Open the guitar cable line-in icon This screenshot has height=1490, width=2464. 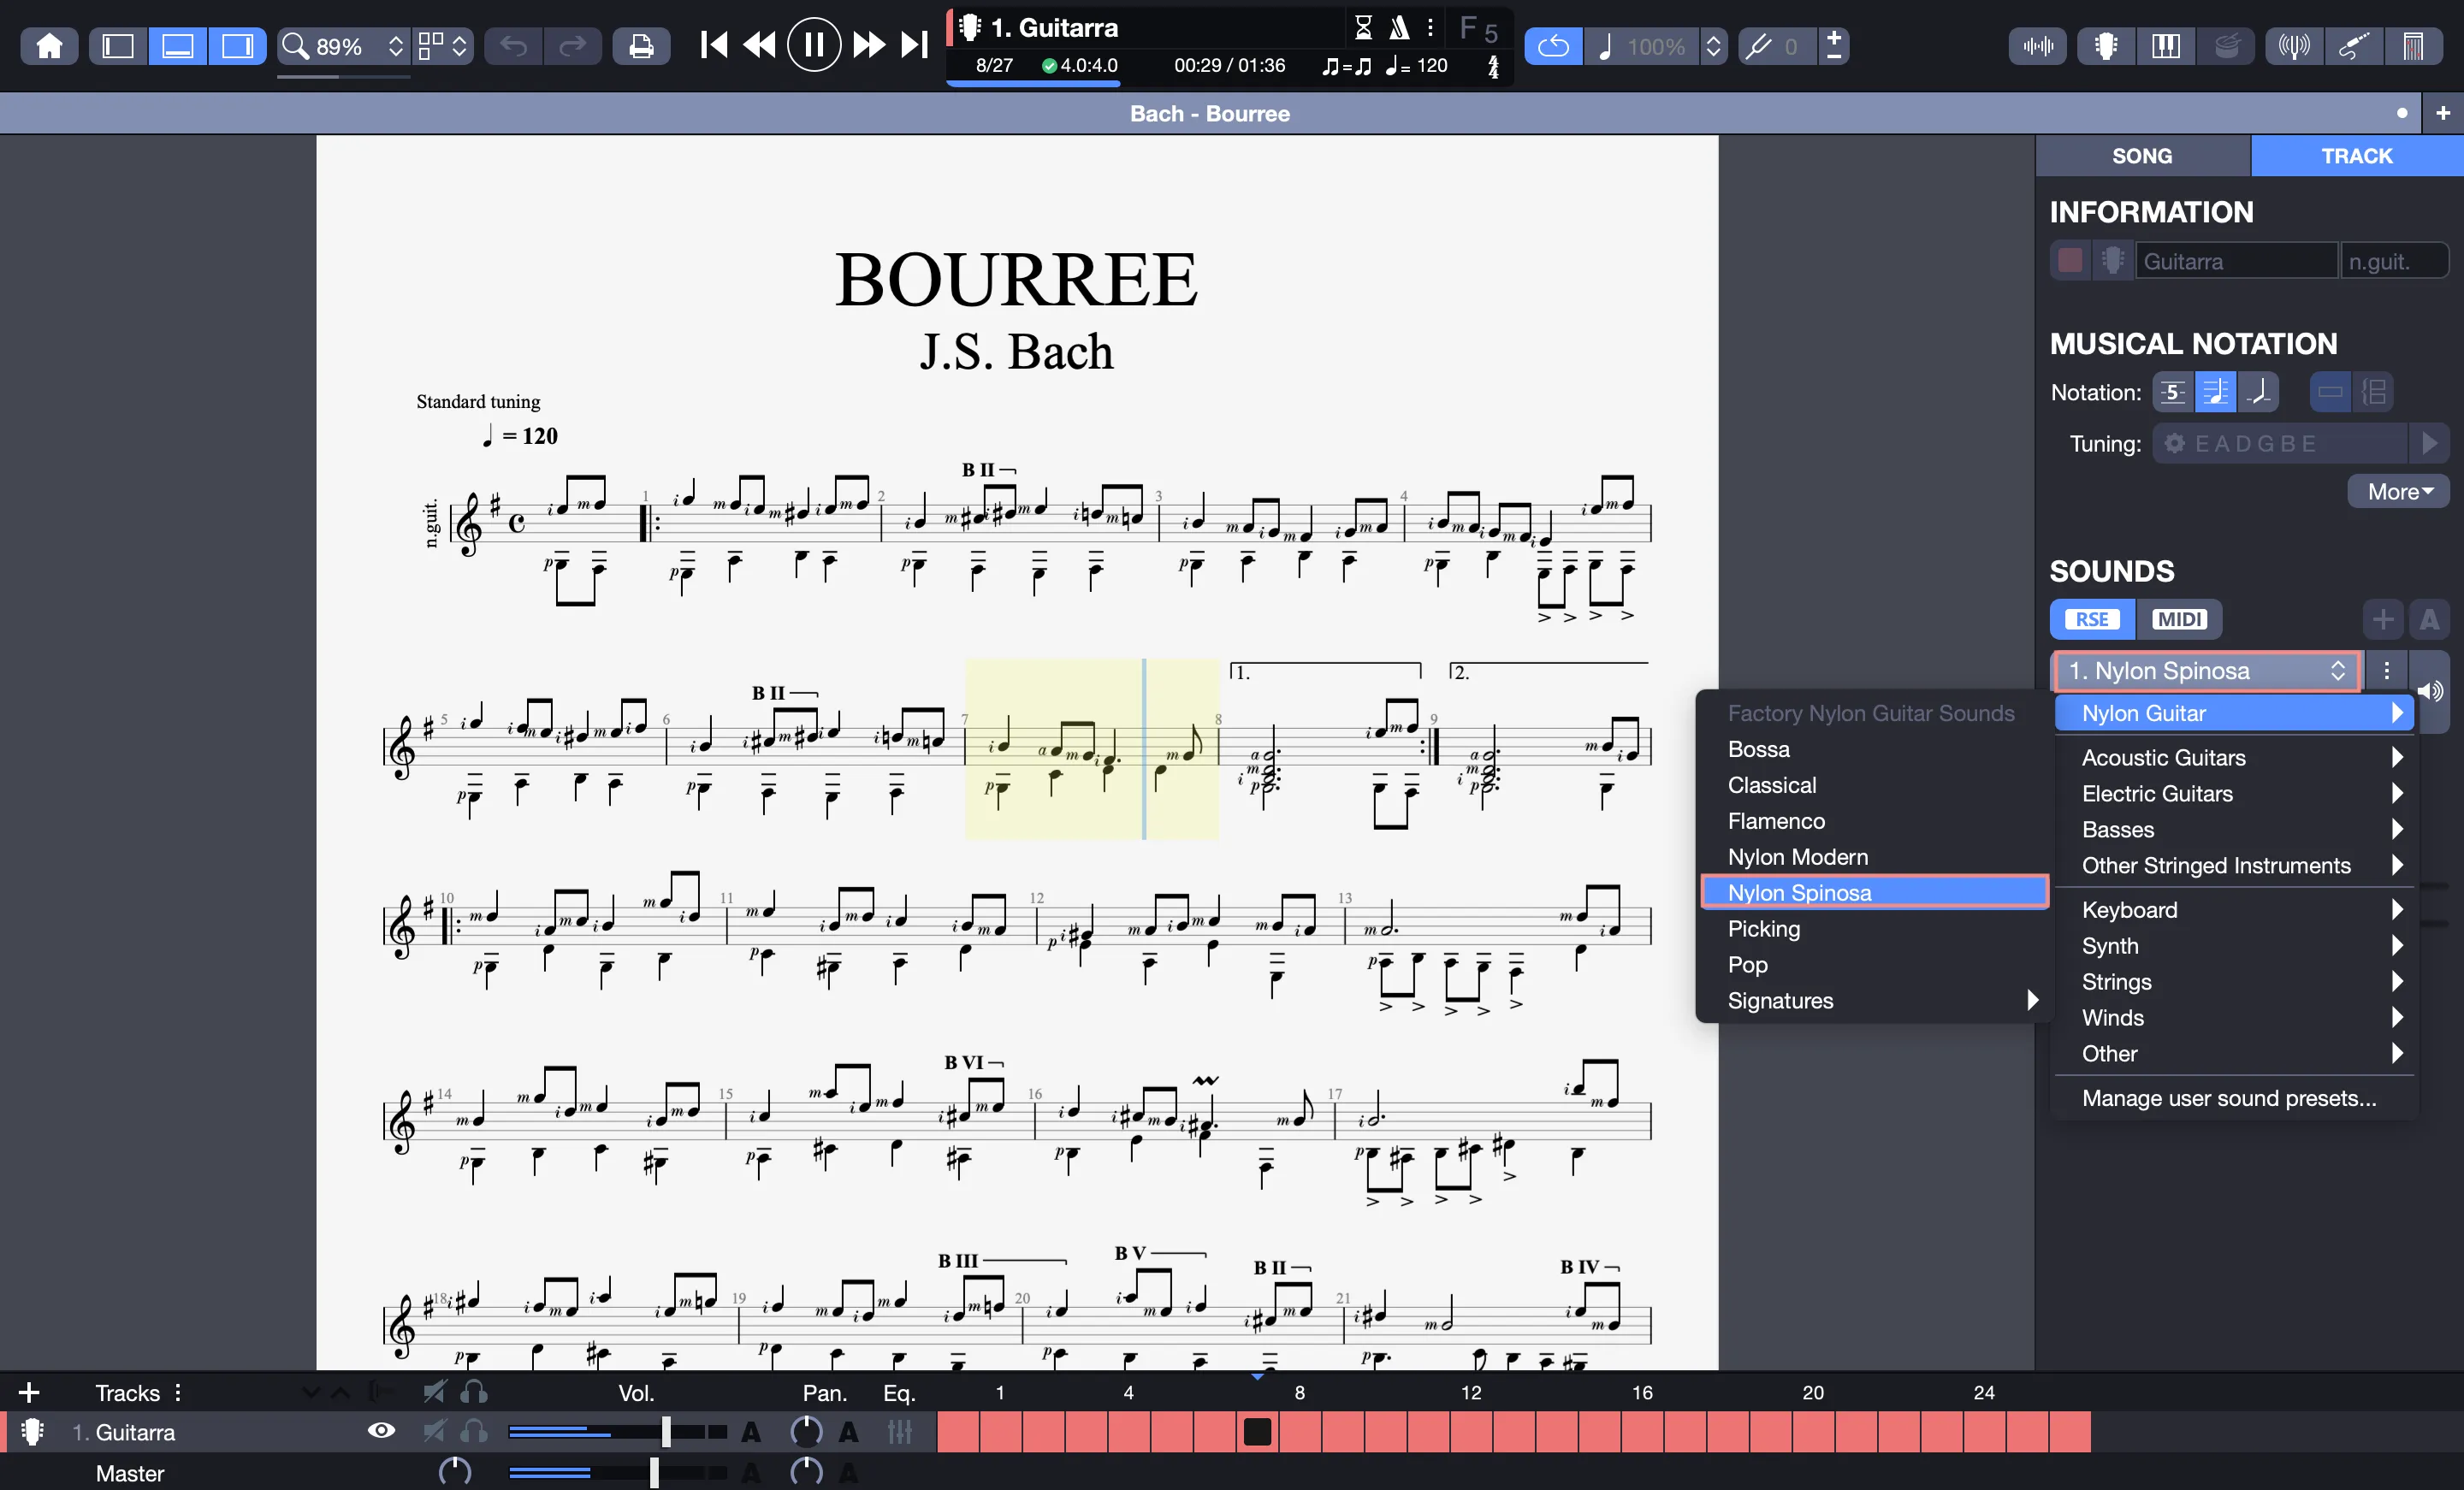tap(2354, 46)
